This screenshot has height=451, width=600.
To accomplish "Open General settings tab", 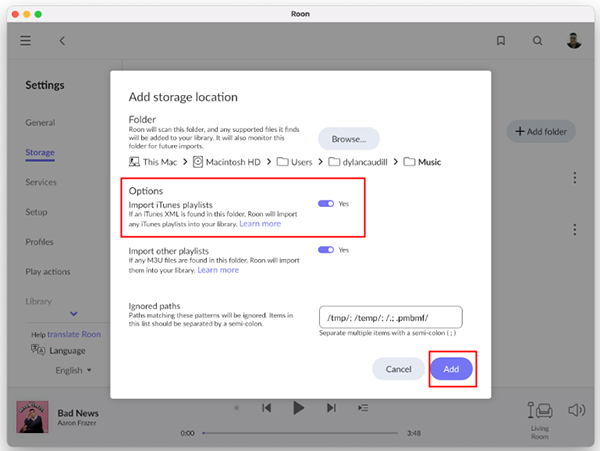I will 40,122.
